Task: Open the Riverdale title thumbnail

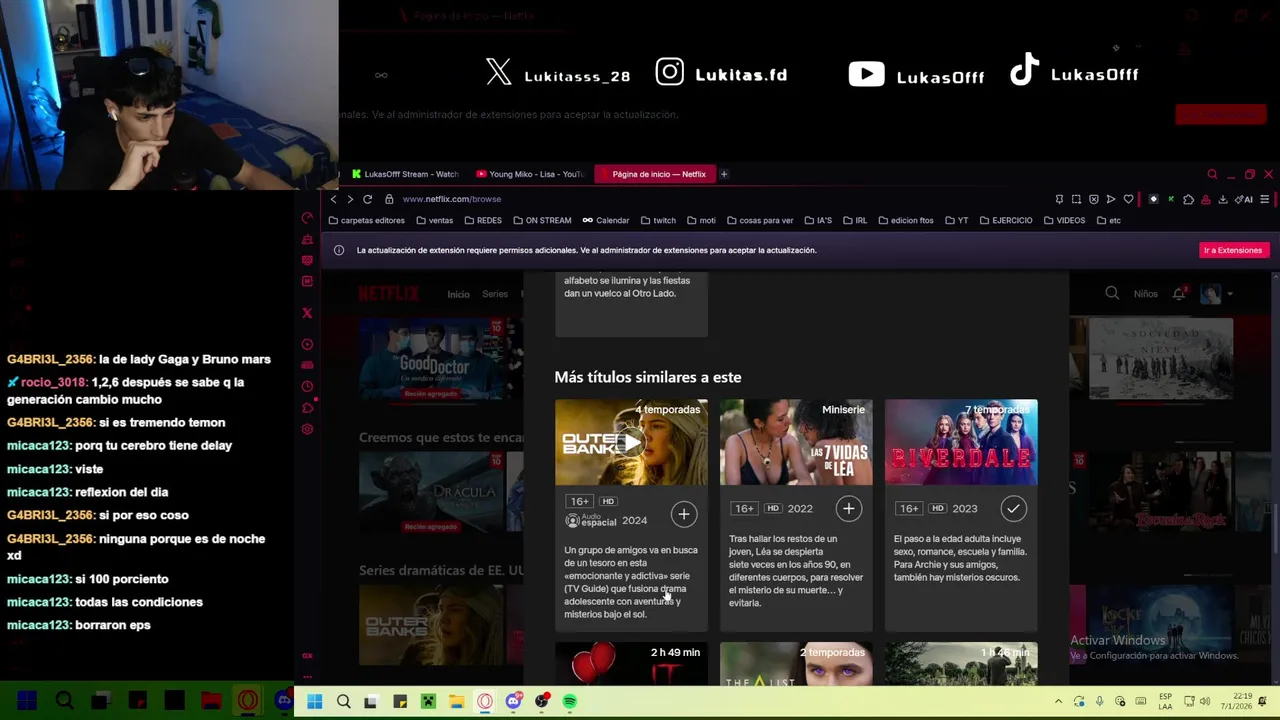Action: (961, 442)
